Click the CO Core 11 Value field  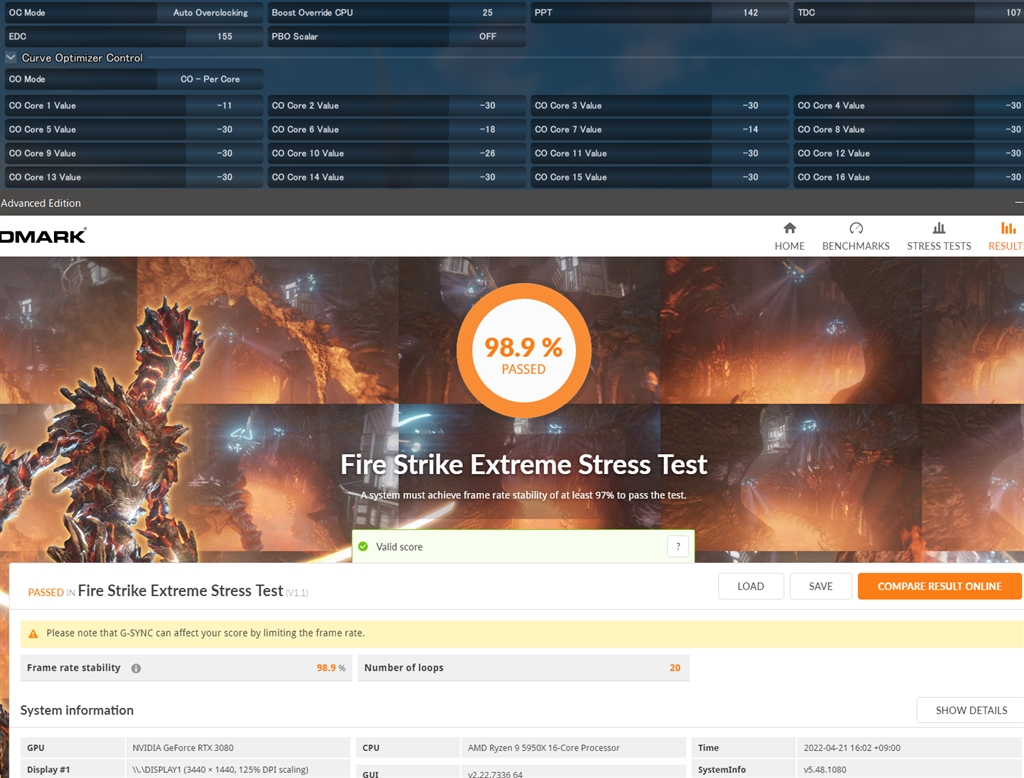coord(750,154)
